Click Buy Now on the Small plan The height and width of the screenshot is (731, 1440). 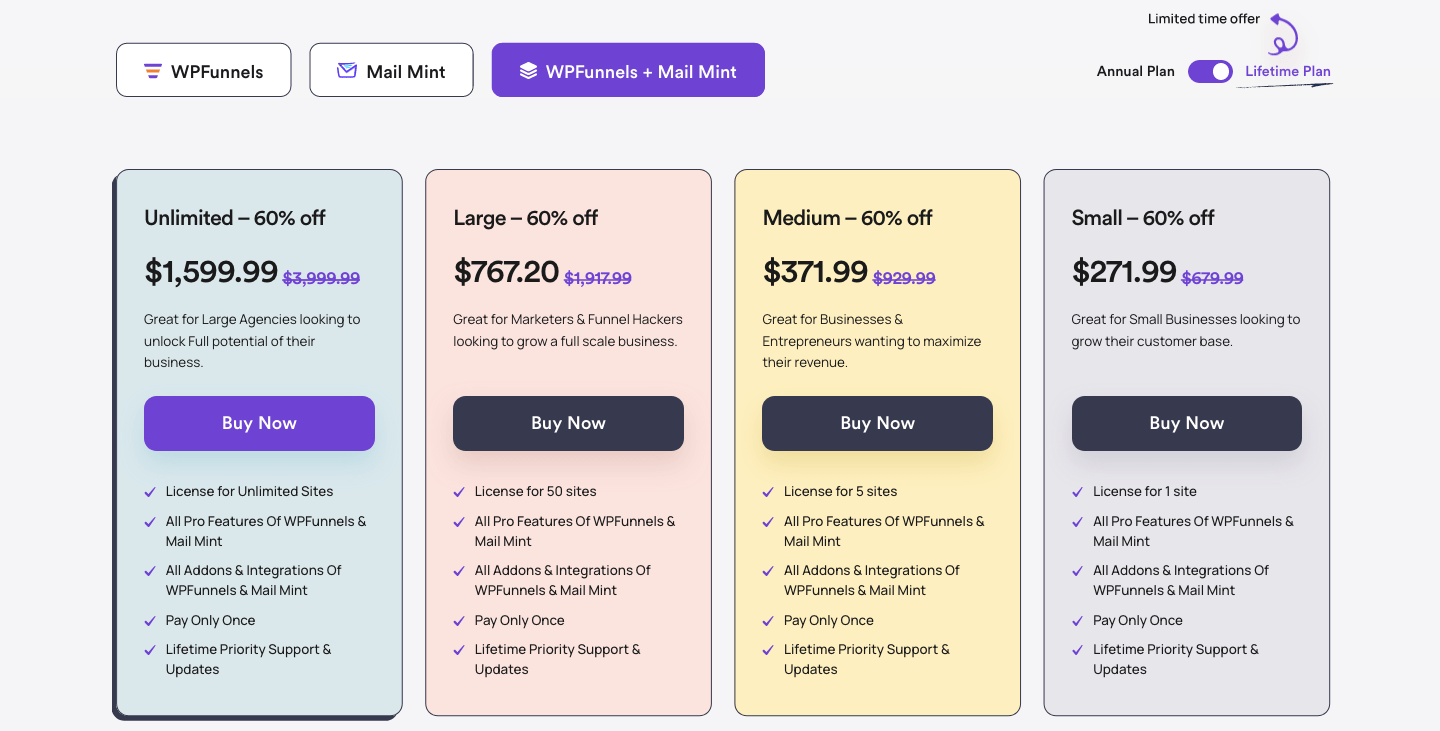point(1186,423)
